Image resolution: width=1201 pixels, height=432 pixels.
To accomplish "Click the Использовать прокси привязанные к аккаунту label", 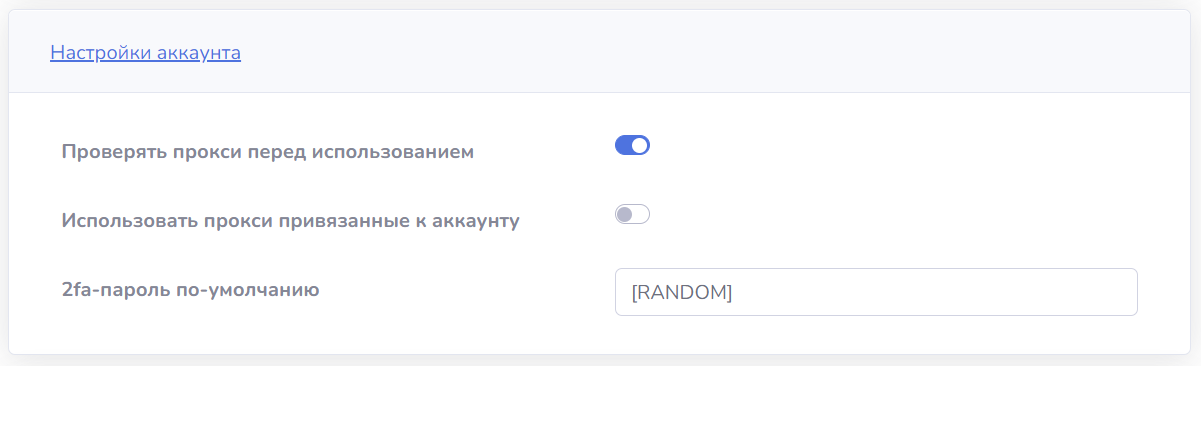I will click(x=290, y=220).
